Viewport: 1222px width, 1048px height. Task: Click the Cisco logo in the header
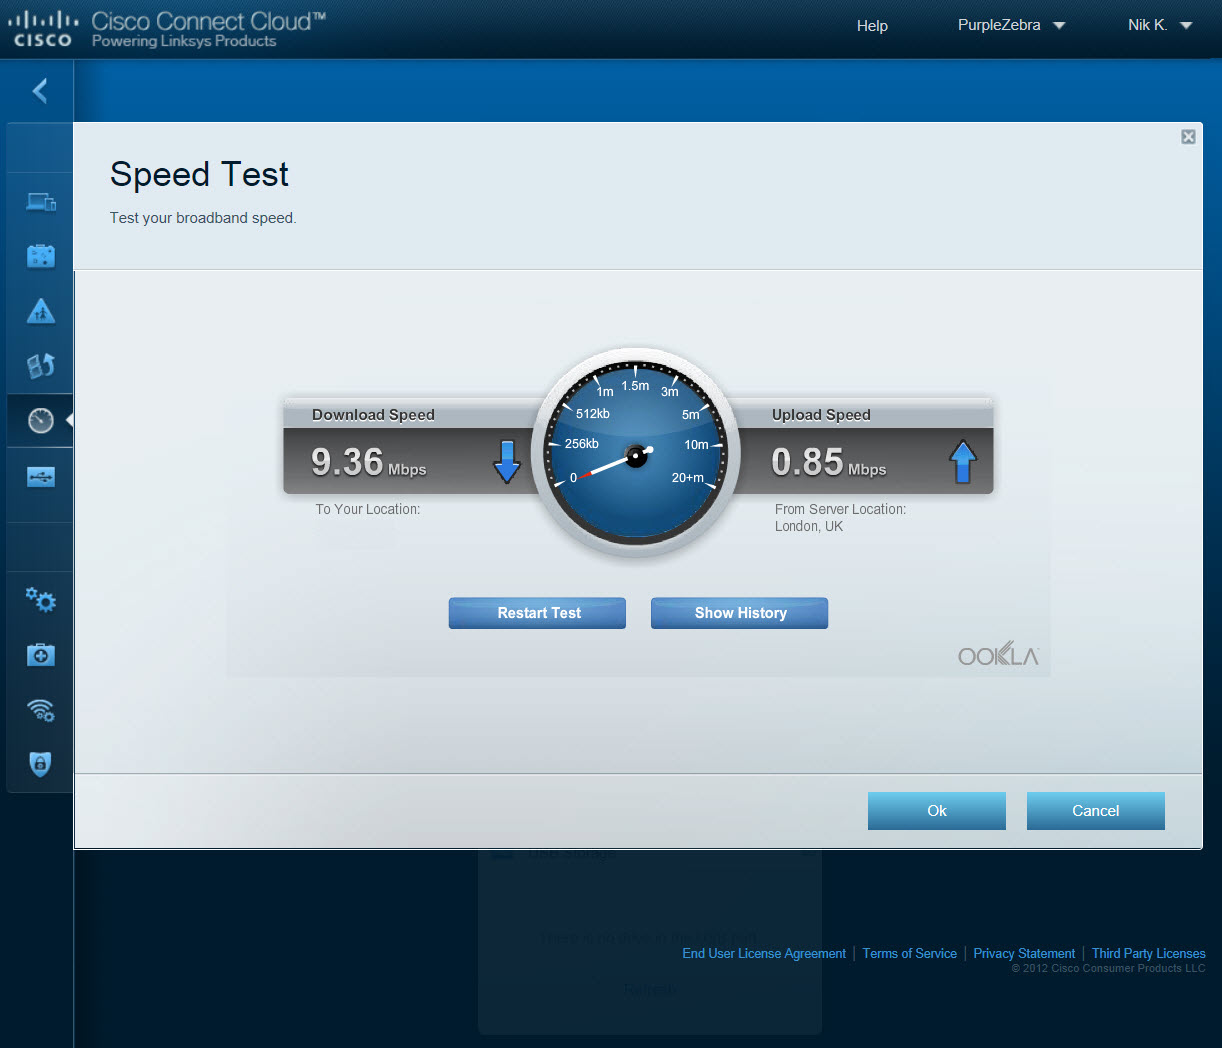click(x=42, y=28)
